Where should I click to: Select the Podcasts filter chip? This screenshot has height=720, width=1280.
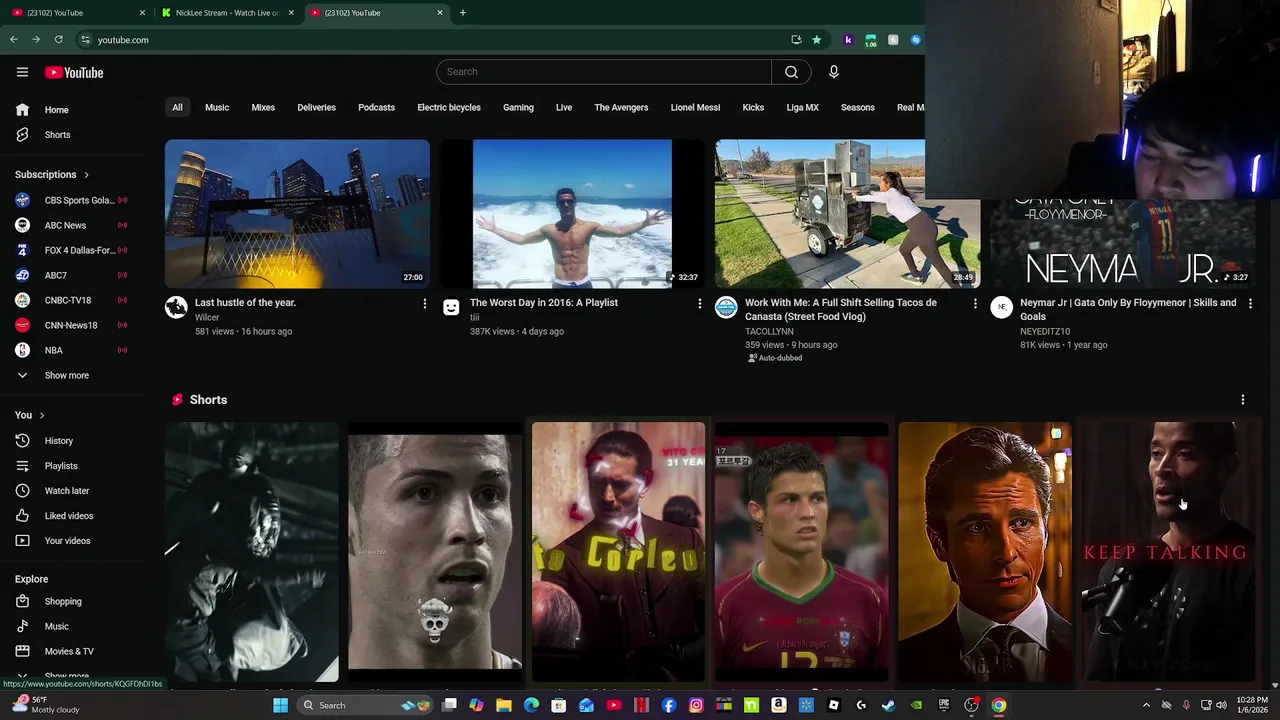[x=377, y=107]
